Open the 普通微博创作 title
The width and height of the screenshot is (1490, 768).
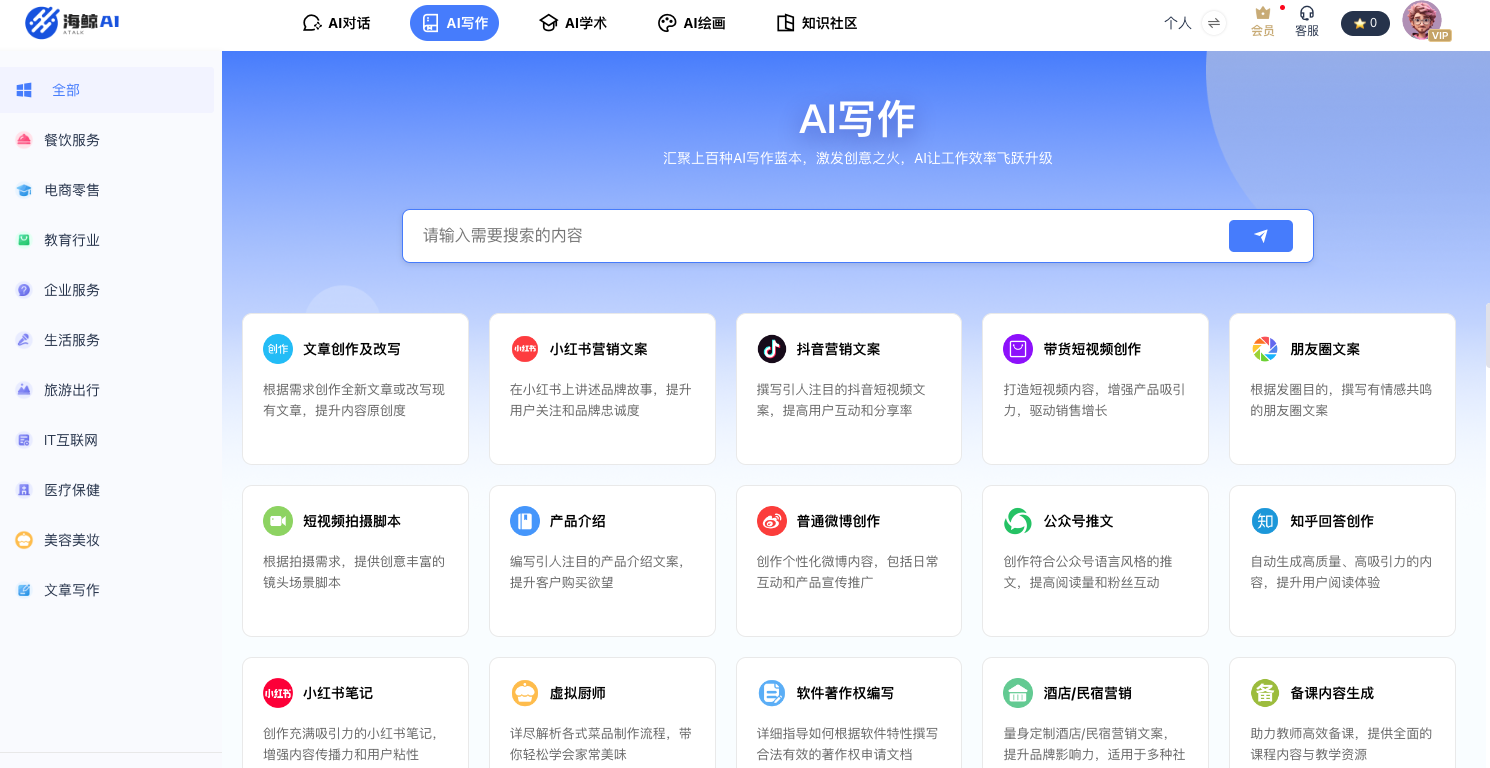839,521
